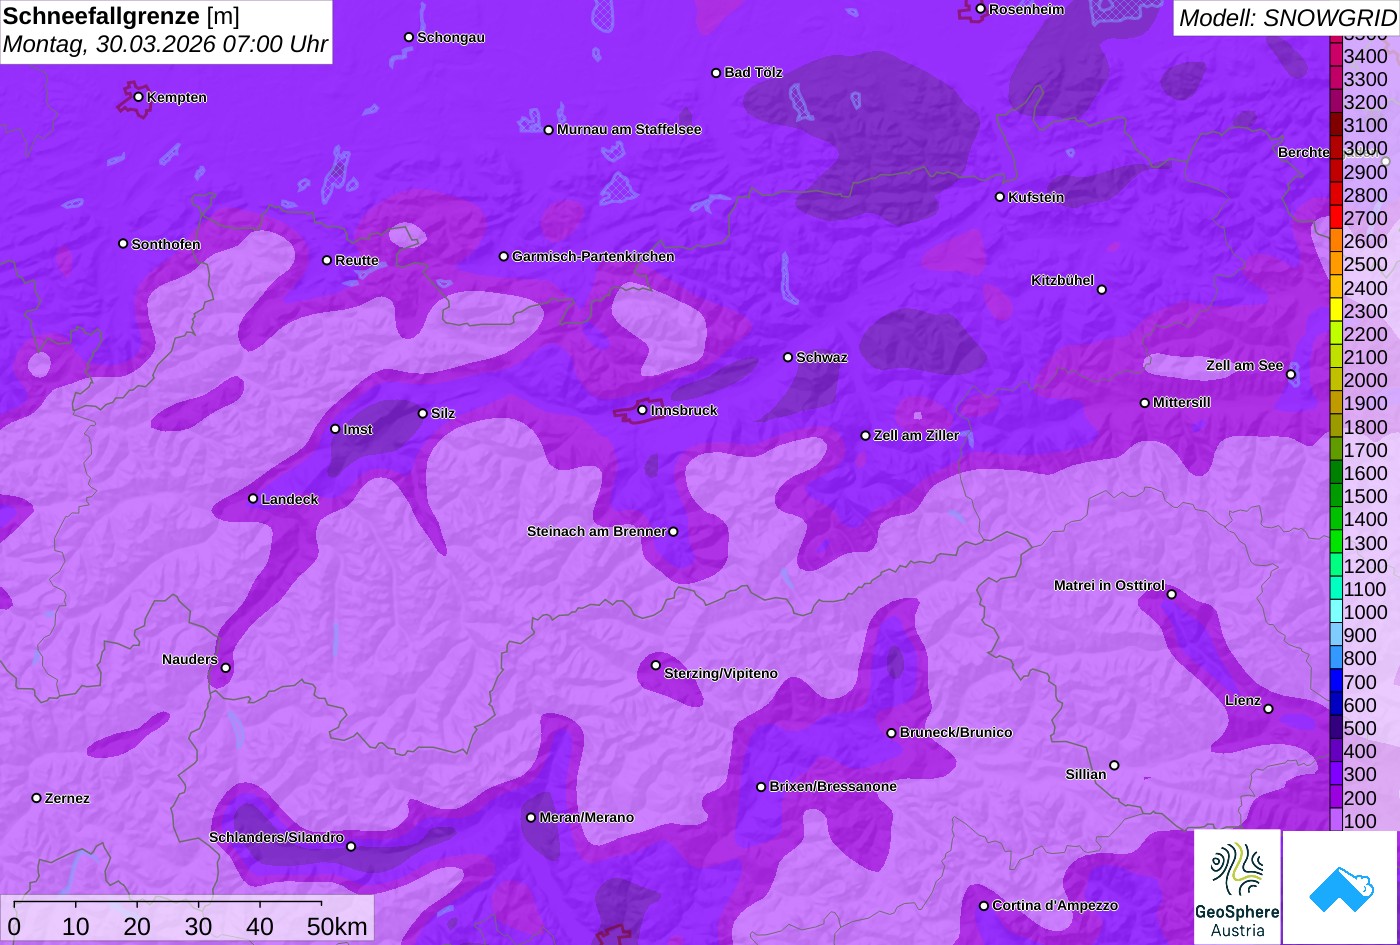1400x945 pixels.
Task: Click the scale bar '0' tick label
Action: [x=14, y=926]
